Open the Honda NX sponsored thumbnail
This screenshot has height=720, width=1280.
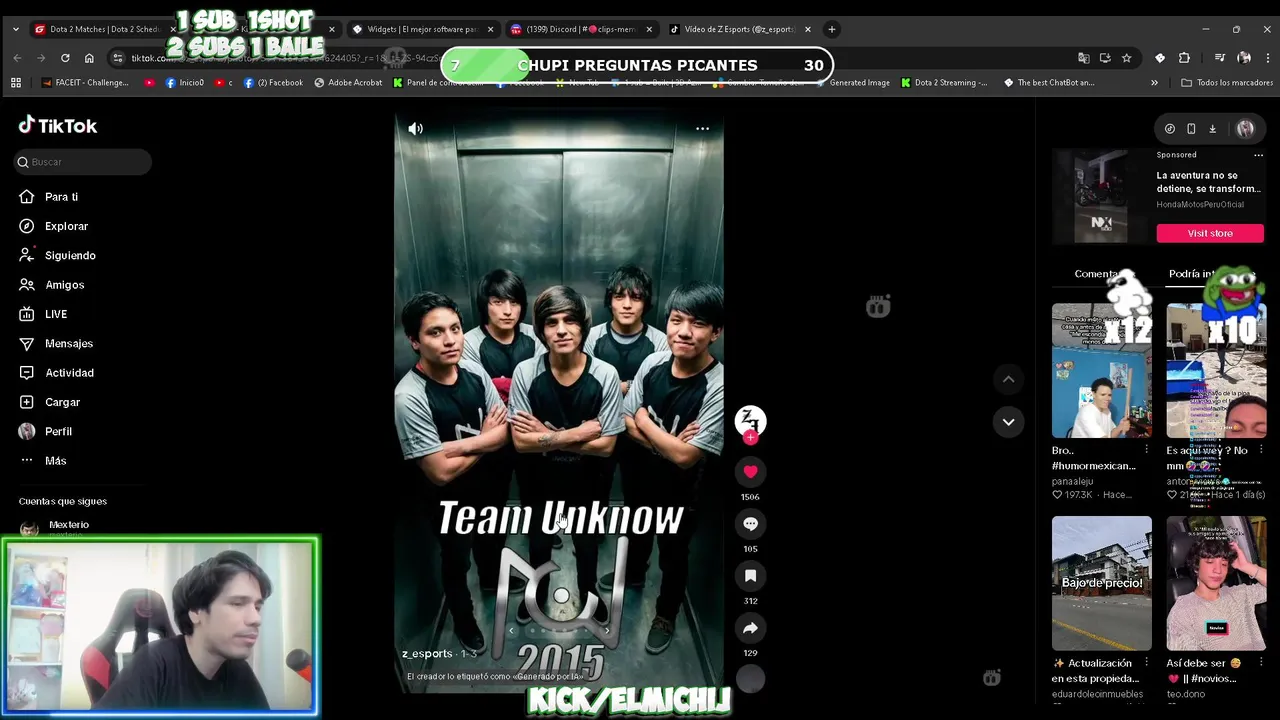[1101, 196]
